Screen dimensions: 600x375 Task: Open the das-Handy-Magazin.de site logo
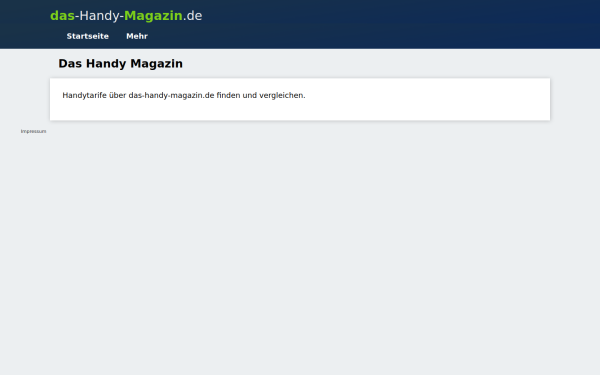tap(126, 16)
